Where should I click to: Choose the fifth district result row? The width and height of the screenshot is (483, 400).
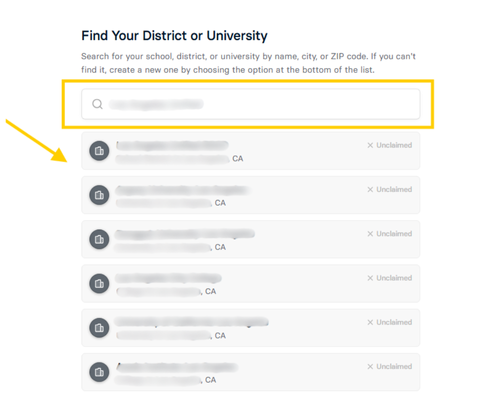pos(251,328)
